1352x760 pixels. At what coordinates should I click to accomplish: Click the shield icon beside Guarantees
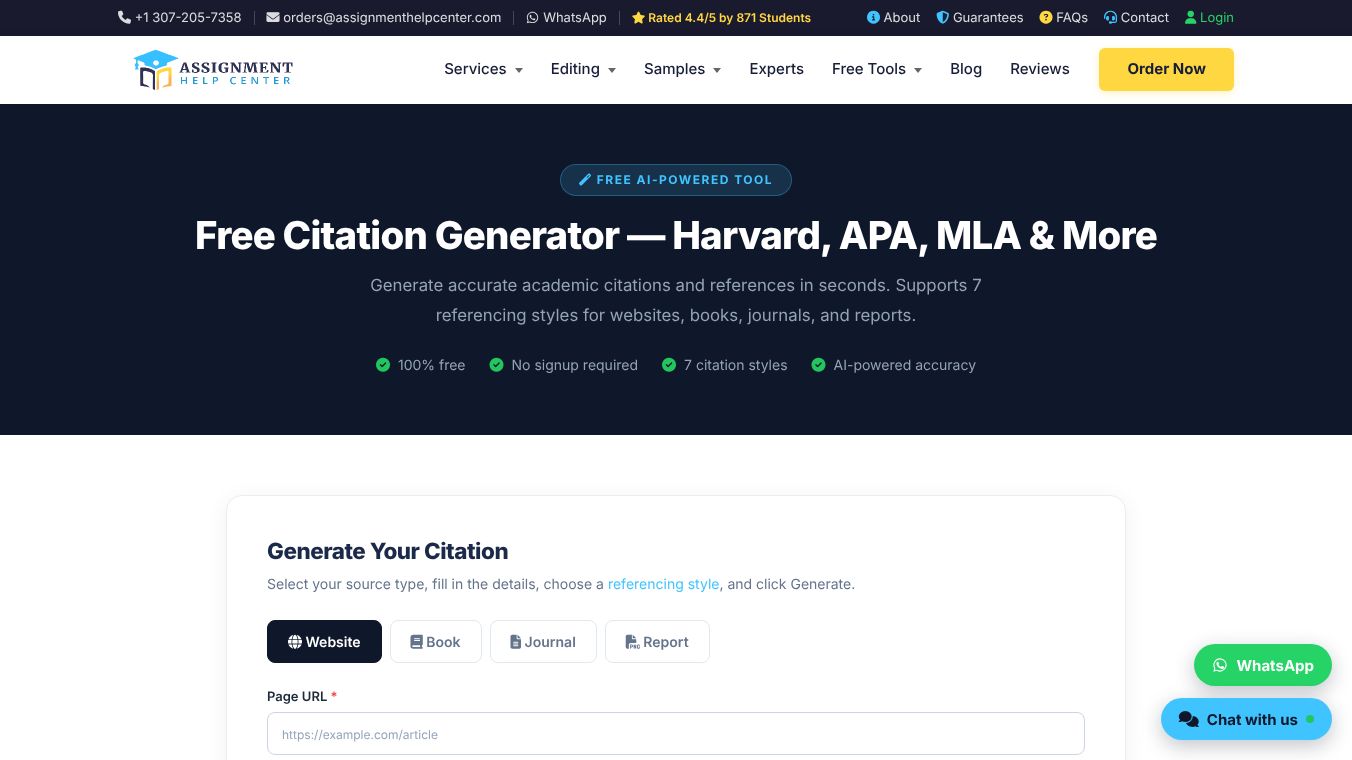[x=942, y=17]
